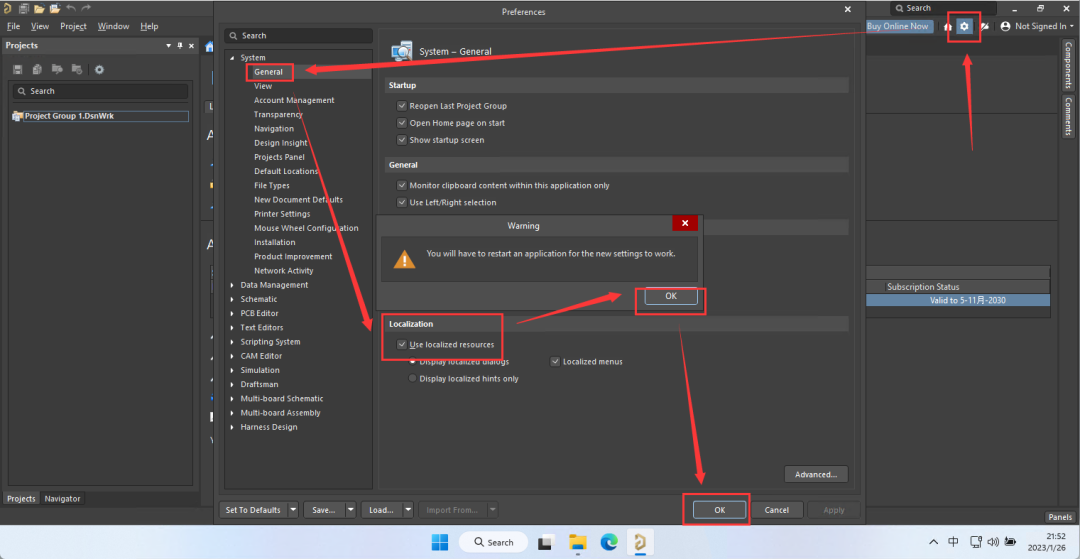Open Projects panel settings gear icon
Viewport: 1080px width, 559px height.
click(x=99, y=69)
